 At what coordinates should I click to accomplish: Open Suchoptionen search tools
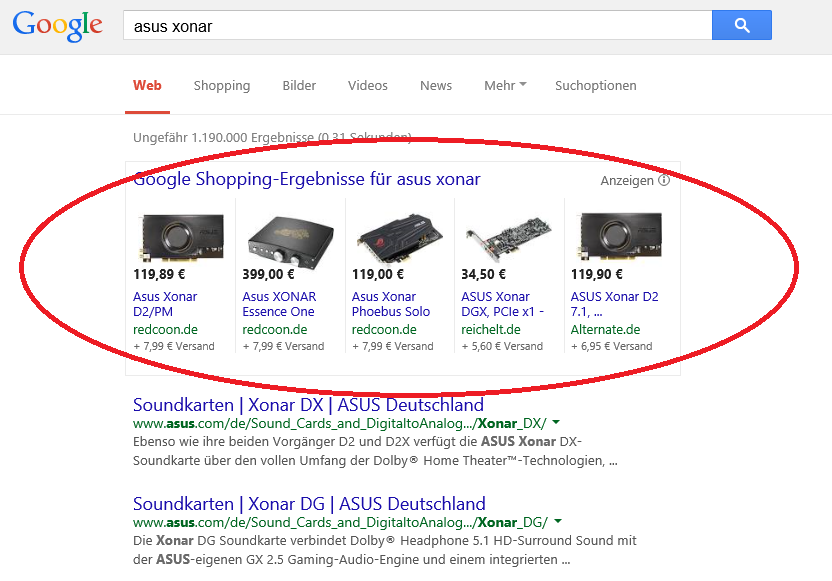click(x=595, y=85)
